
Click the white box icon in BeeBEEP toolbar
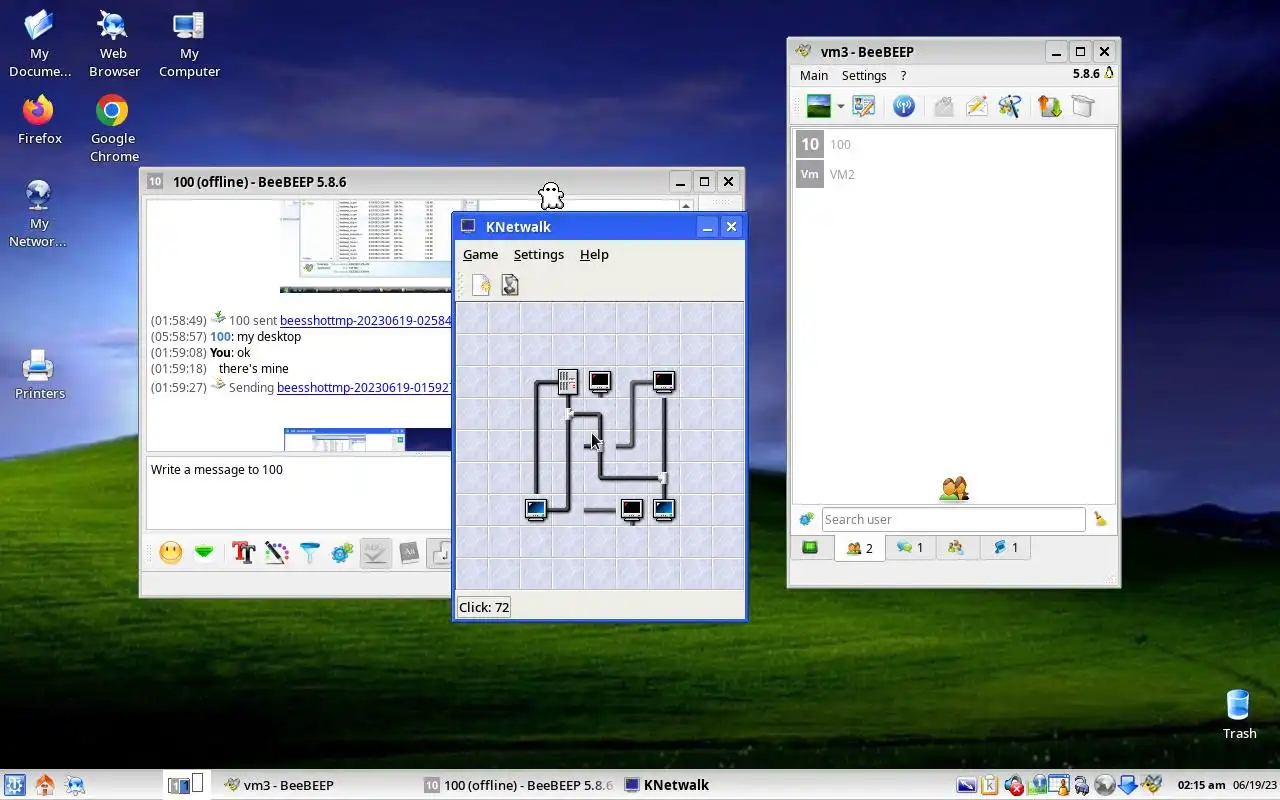pos(1083,106)
